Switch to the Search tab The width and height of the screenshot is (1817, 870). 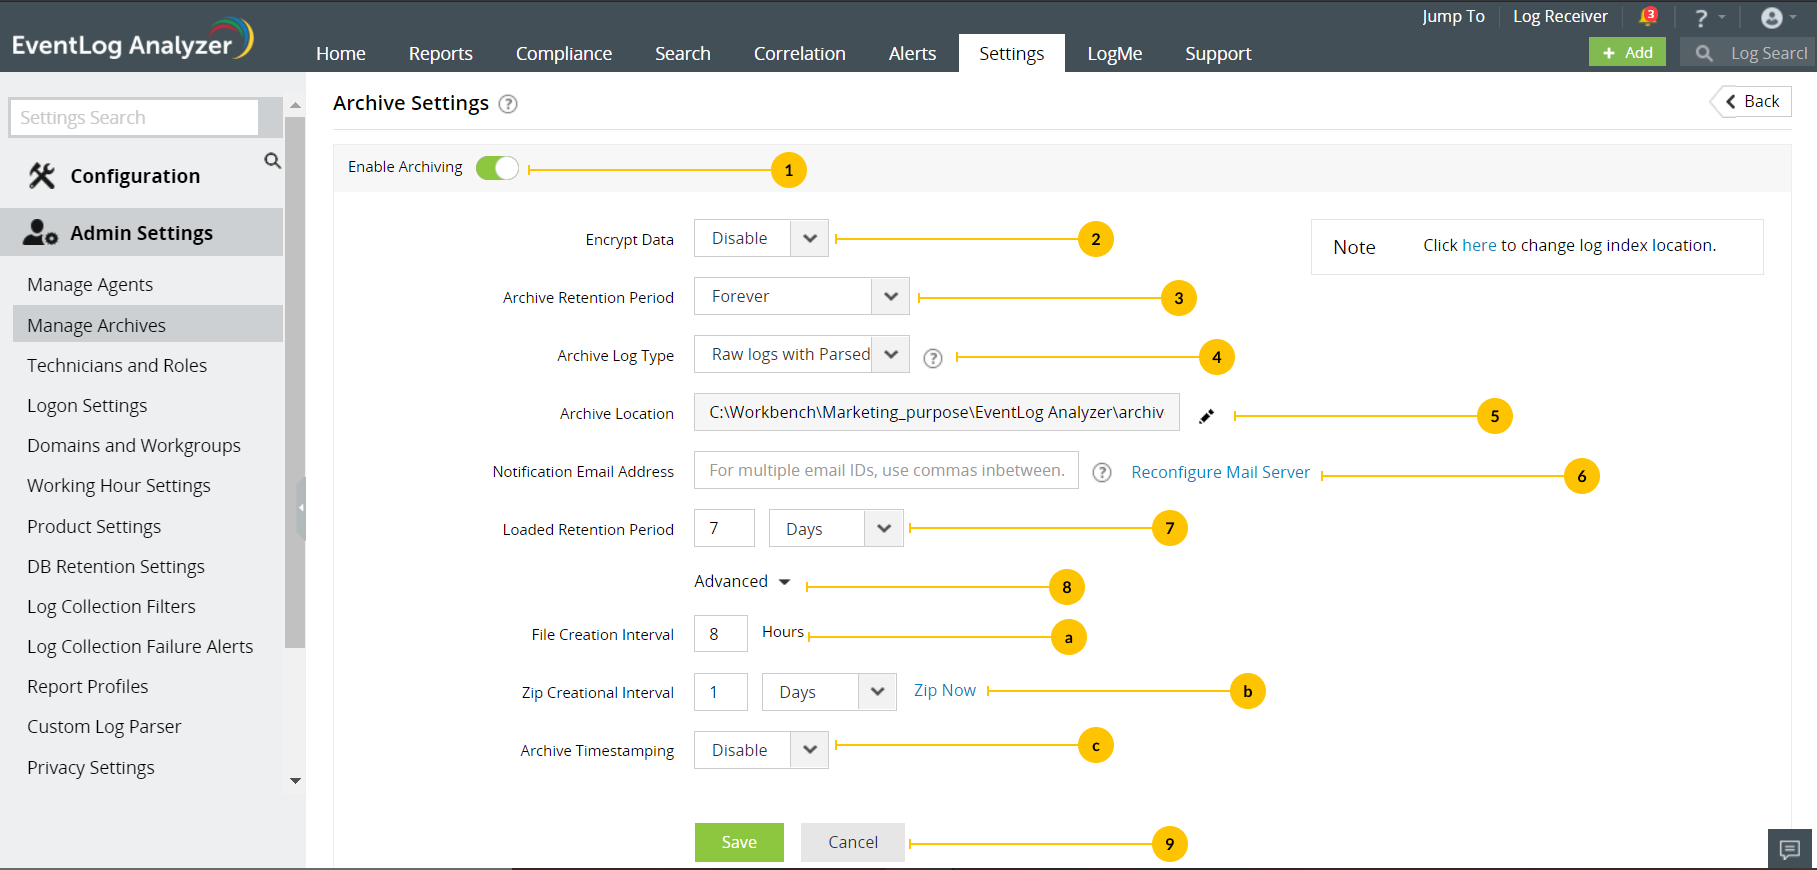(683, 53)
